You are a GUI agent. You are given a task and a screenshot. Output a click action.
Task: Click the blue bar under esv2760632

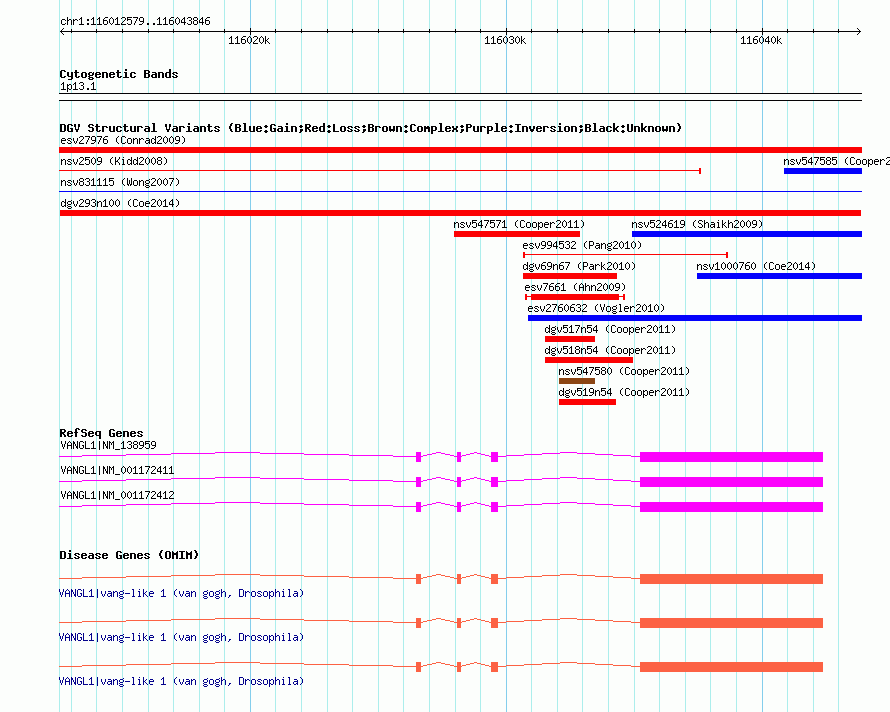click(695, 318)
